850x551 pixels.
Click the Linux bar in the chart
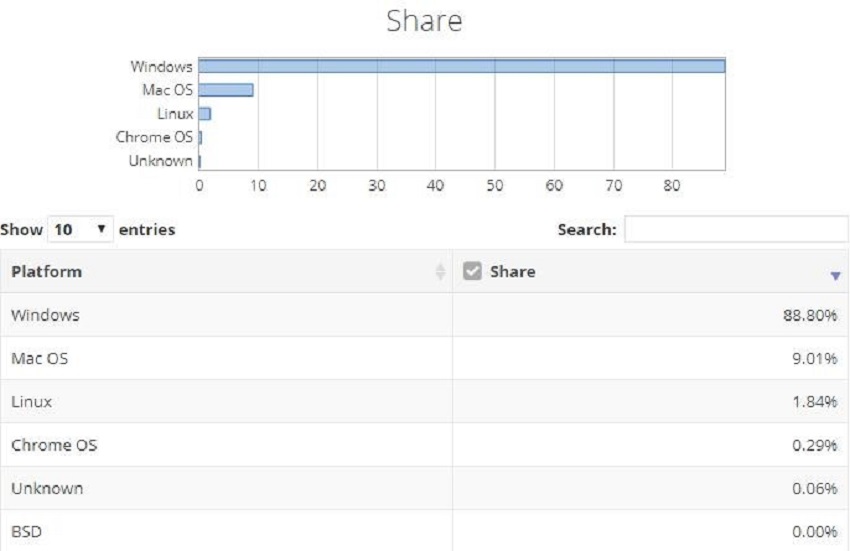pos(204,114)
